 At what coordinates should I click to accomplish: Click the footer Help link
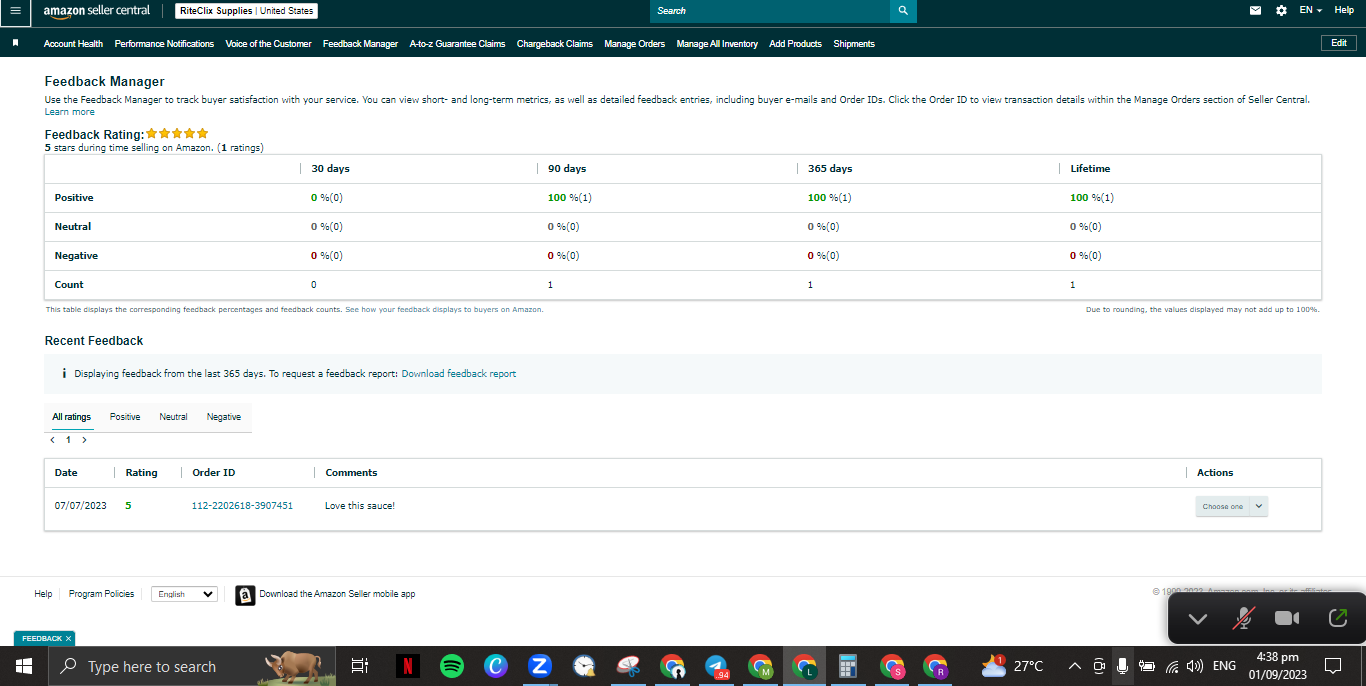point(43,594)
